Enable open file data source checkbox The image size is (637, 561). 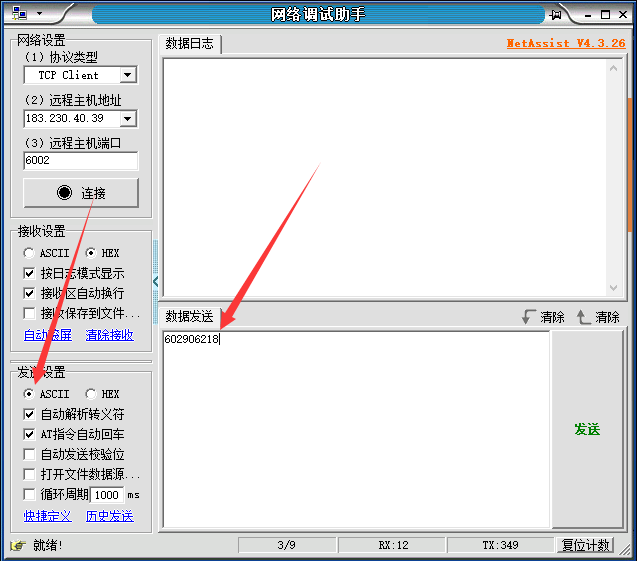[29, 474]
